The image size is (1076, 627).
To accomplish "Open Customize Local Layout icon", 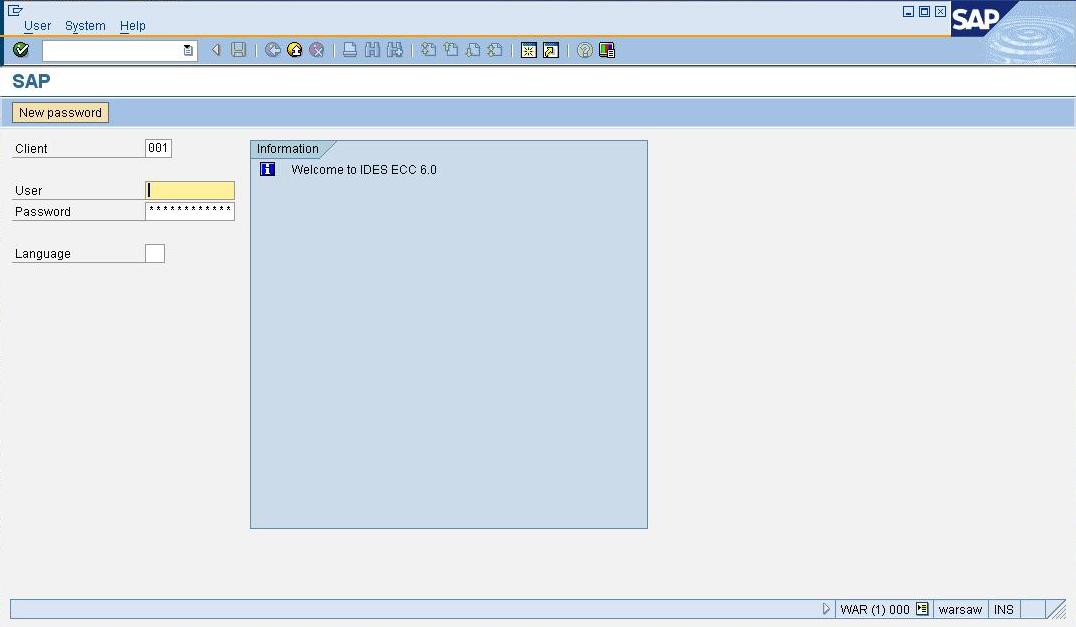I will 607,50.
